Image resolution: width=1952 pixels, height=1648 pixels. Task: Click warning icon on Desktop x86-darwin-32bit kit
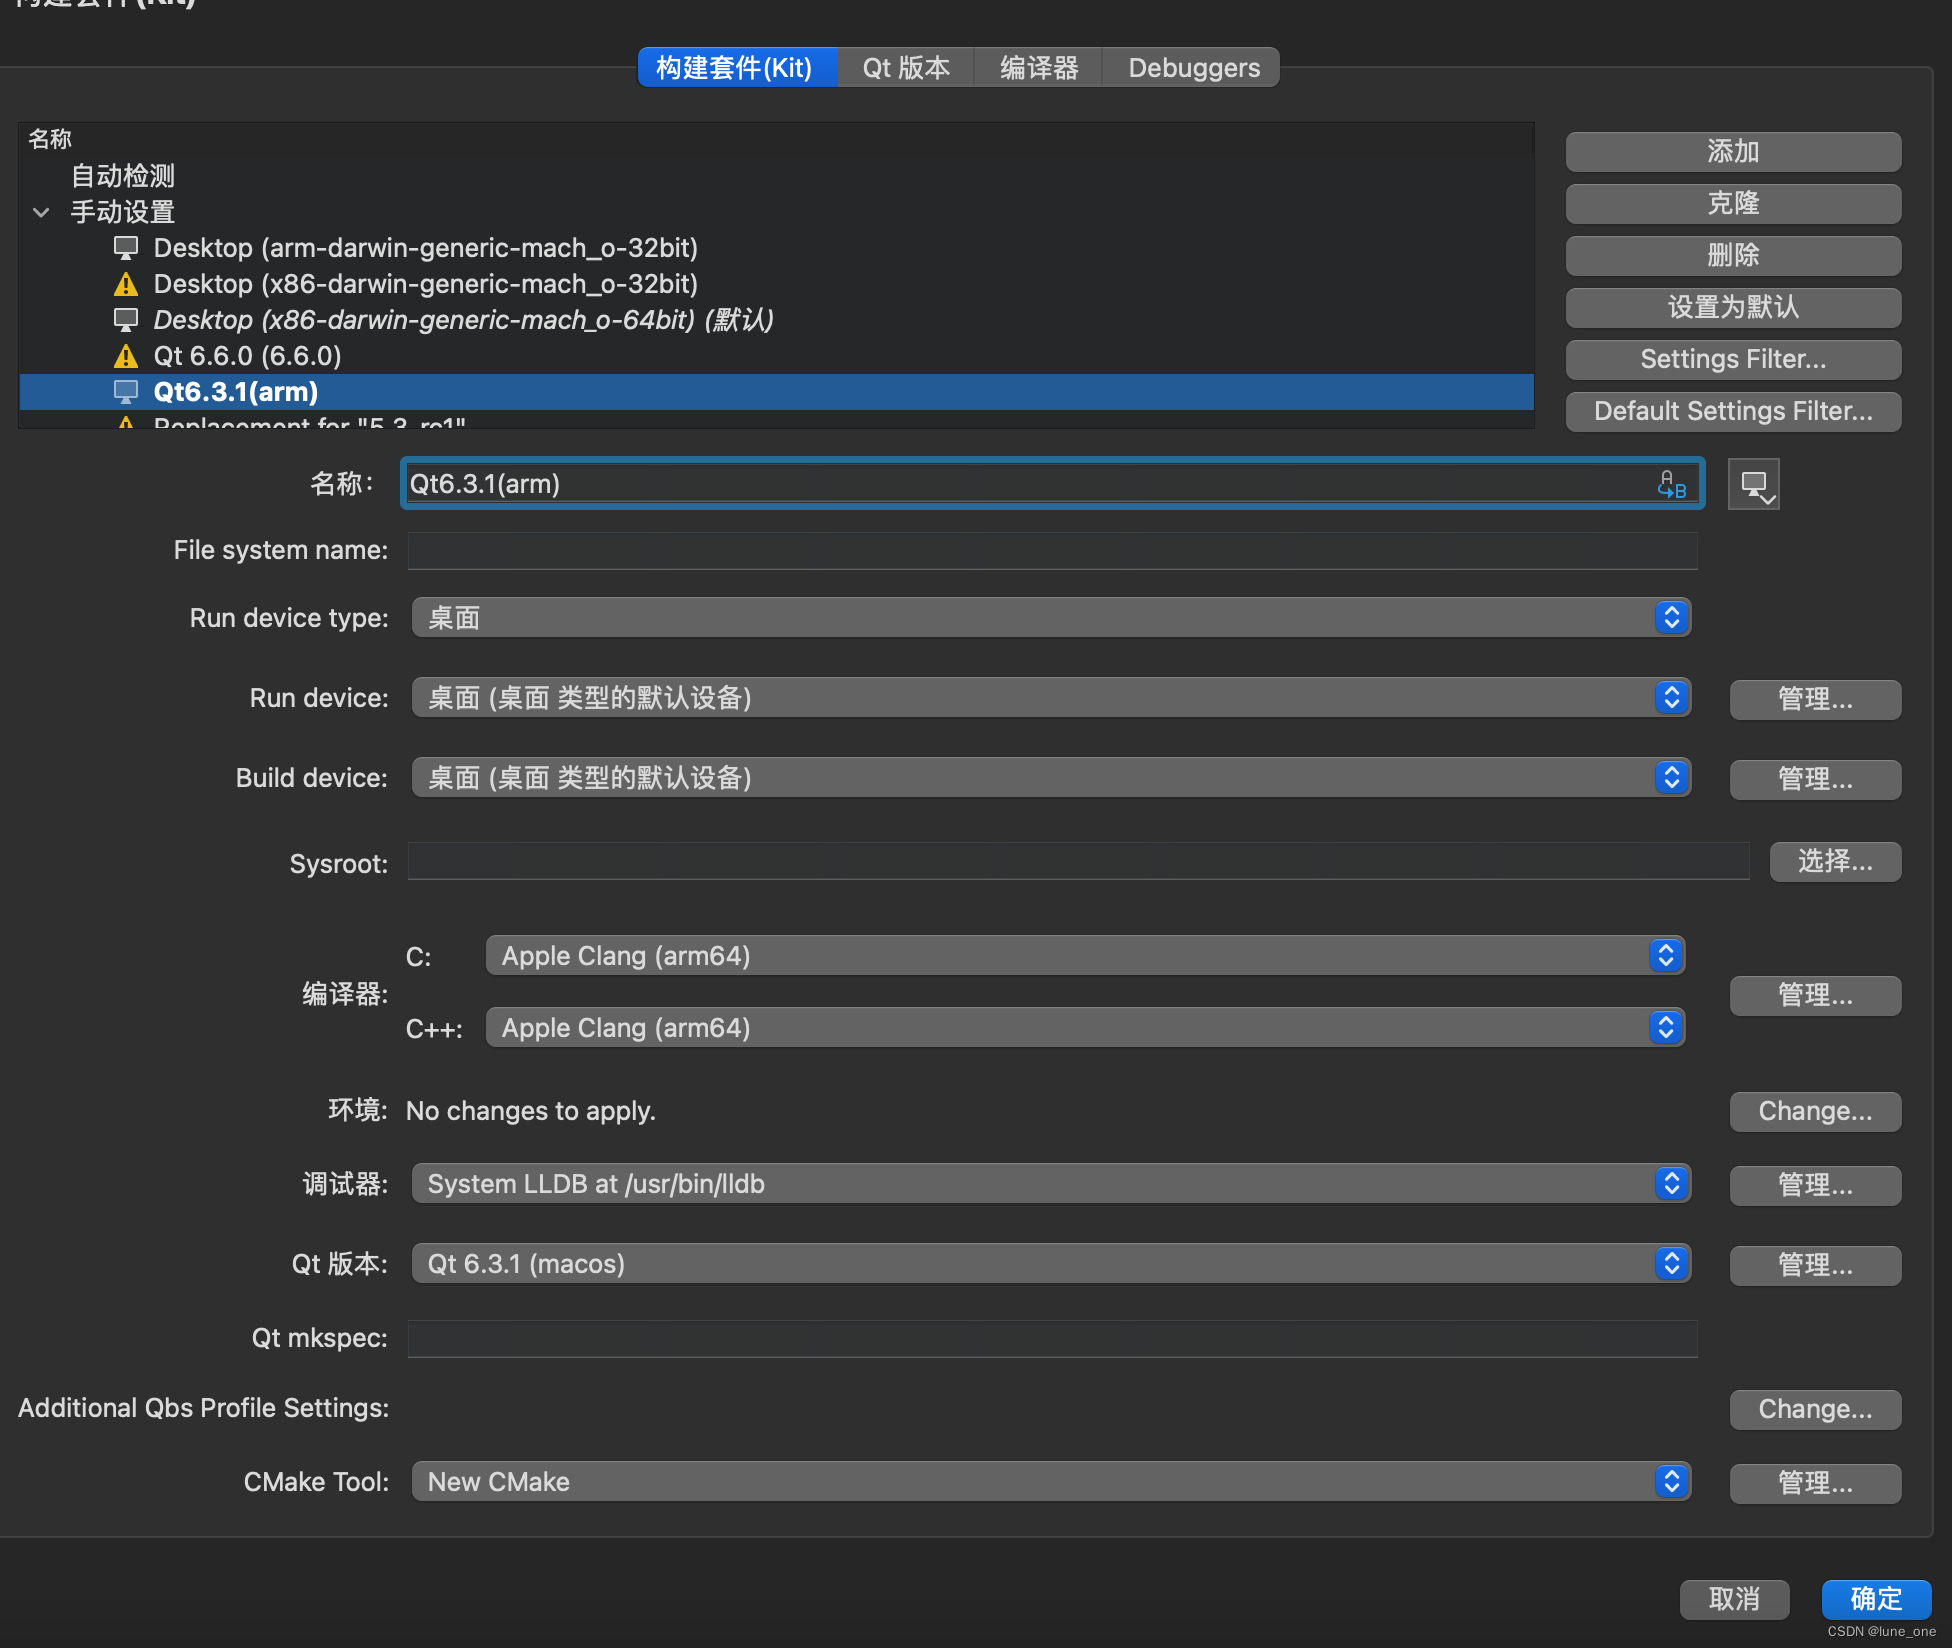pos(126,284)
